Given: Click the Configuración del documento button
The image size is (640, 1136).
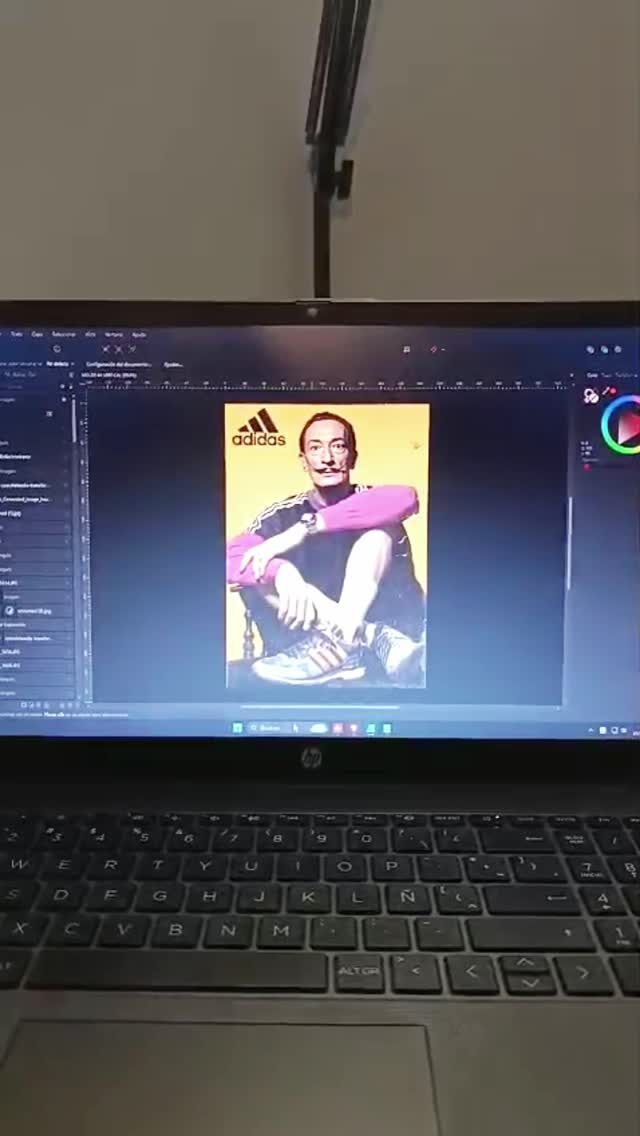Looking at the screenshot, I should click(x=118, y=364).
